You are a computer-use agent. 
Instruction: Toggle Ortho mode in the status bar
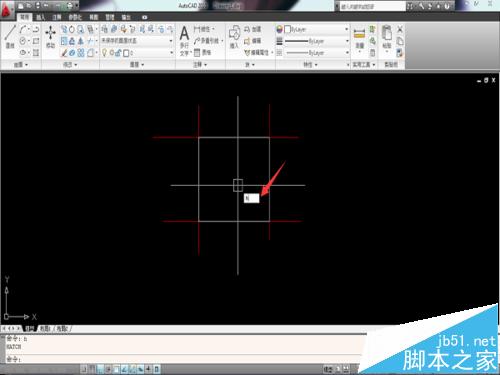click(100, 369)
